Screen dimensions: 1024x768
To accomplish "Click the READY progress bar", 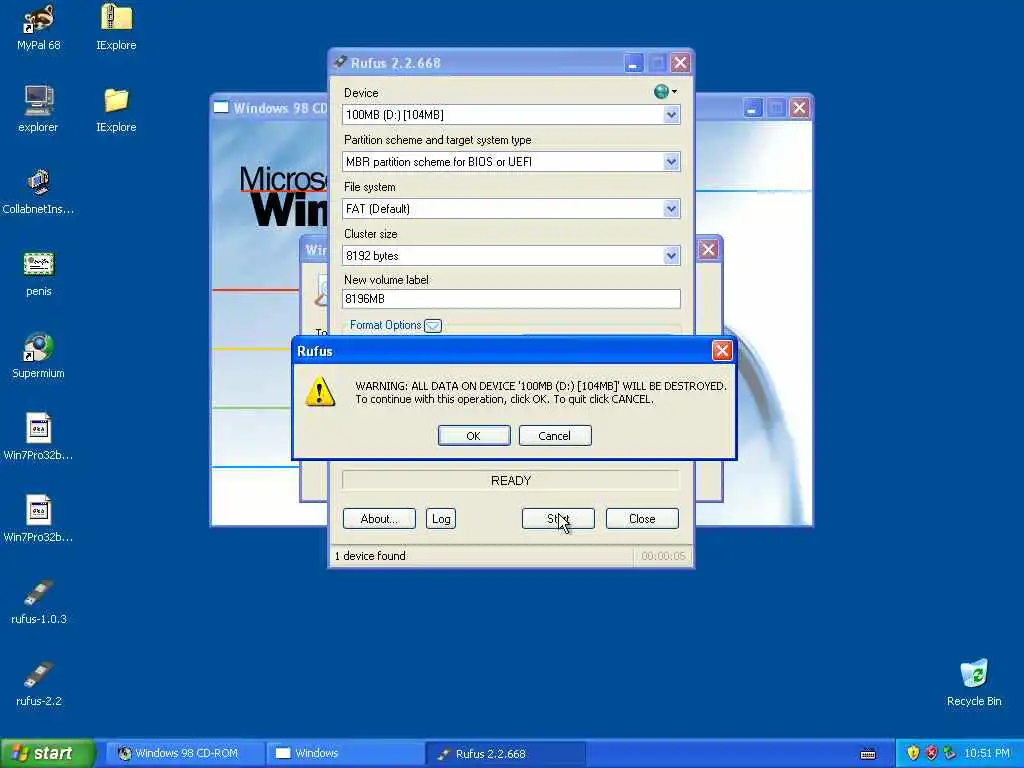I will pos(511,481).
